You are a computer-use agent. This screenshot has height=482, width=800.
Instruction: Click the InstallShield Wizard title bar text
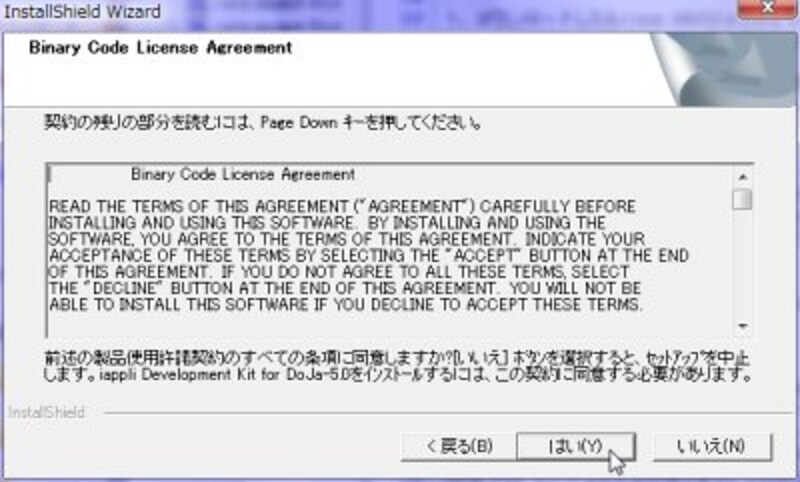click(82, 11)
